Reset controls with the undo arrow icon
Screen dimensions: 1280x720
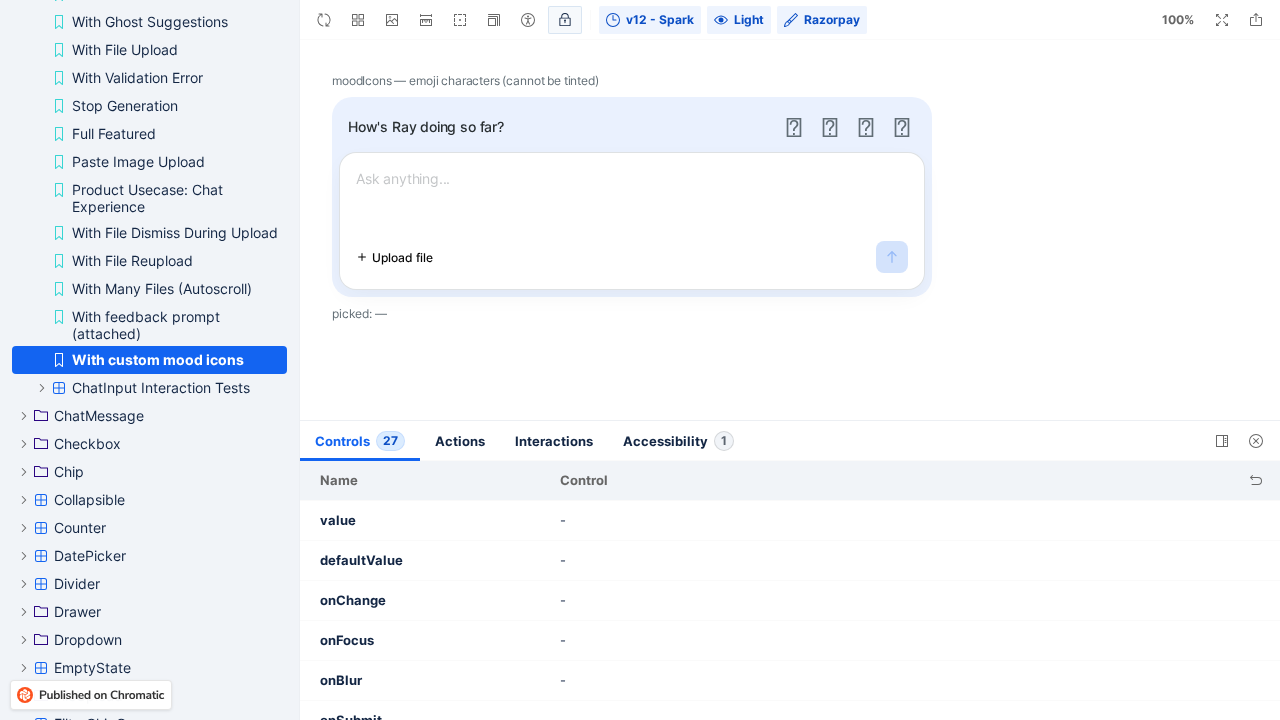(x=1256, y=480)
